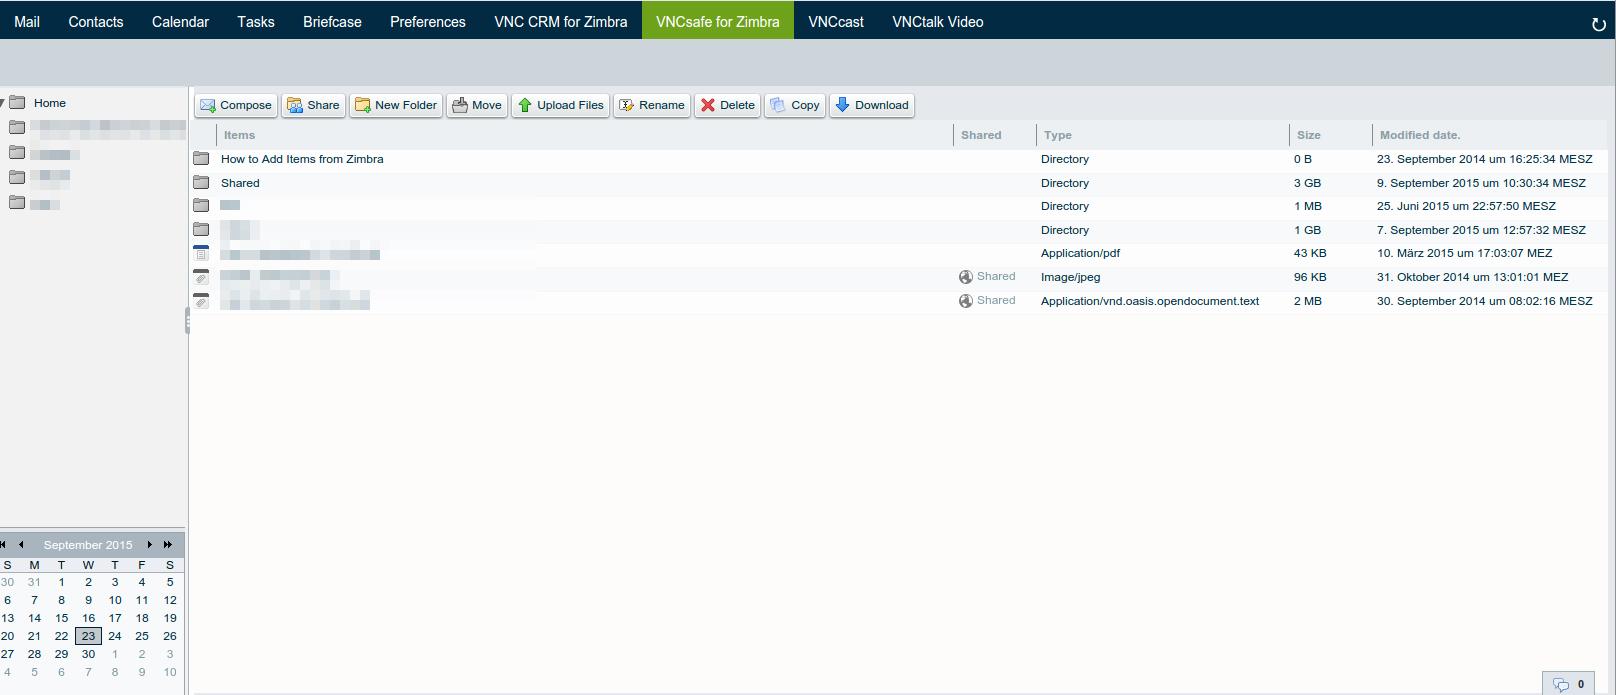Click the date '25. Juni 2015 um 22:57:50 MESZ'
The image size is (1616, 695).
[x=1466, y=206]
